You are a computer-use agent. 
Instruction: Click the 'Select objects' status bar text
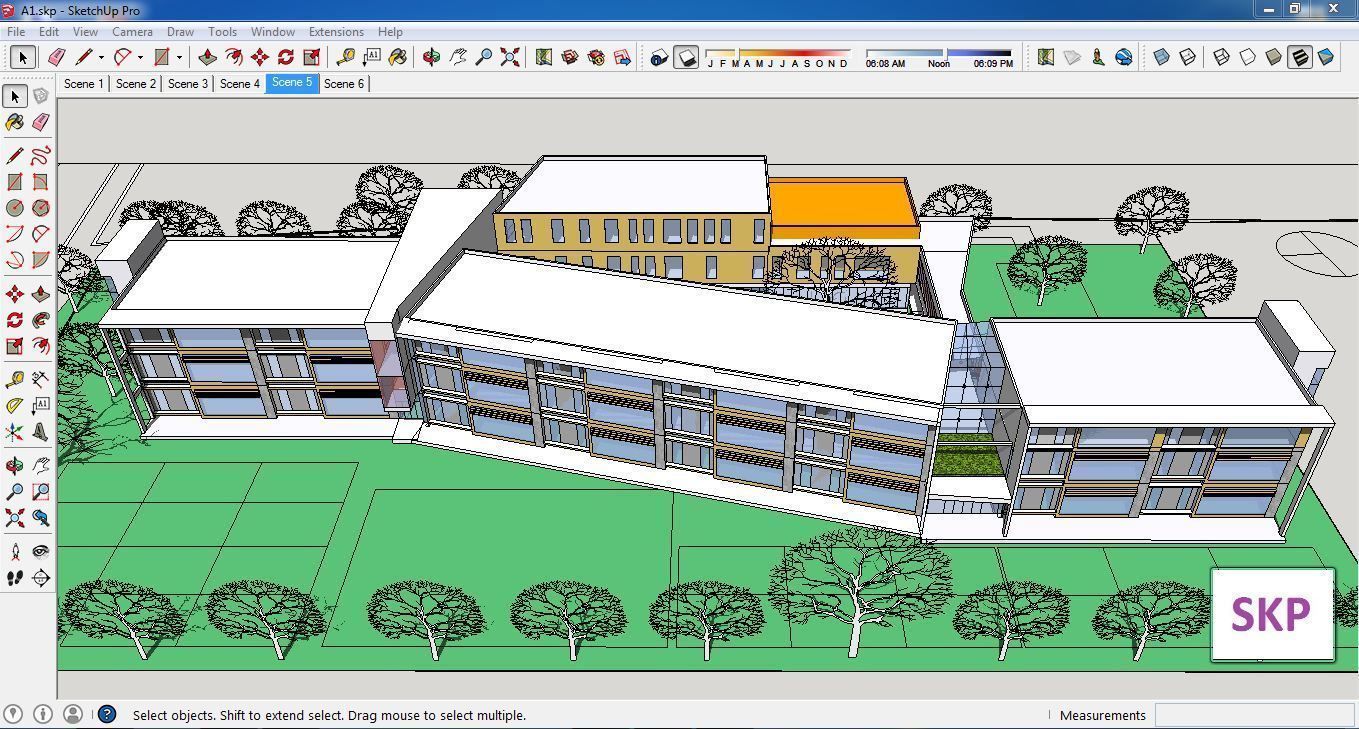point(329,715)
